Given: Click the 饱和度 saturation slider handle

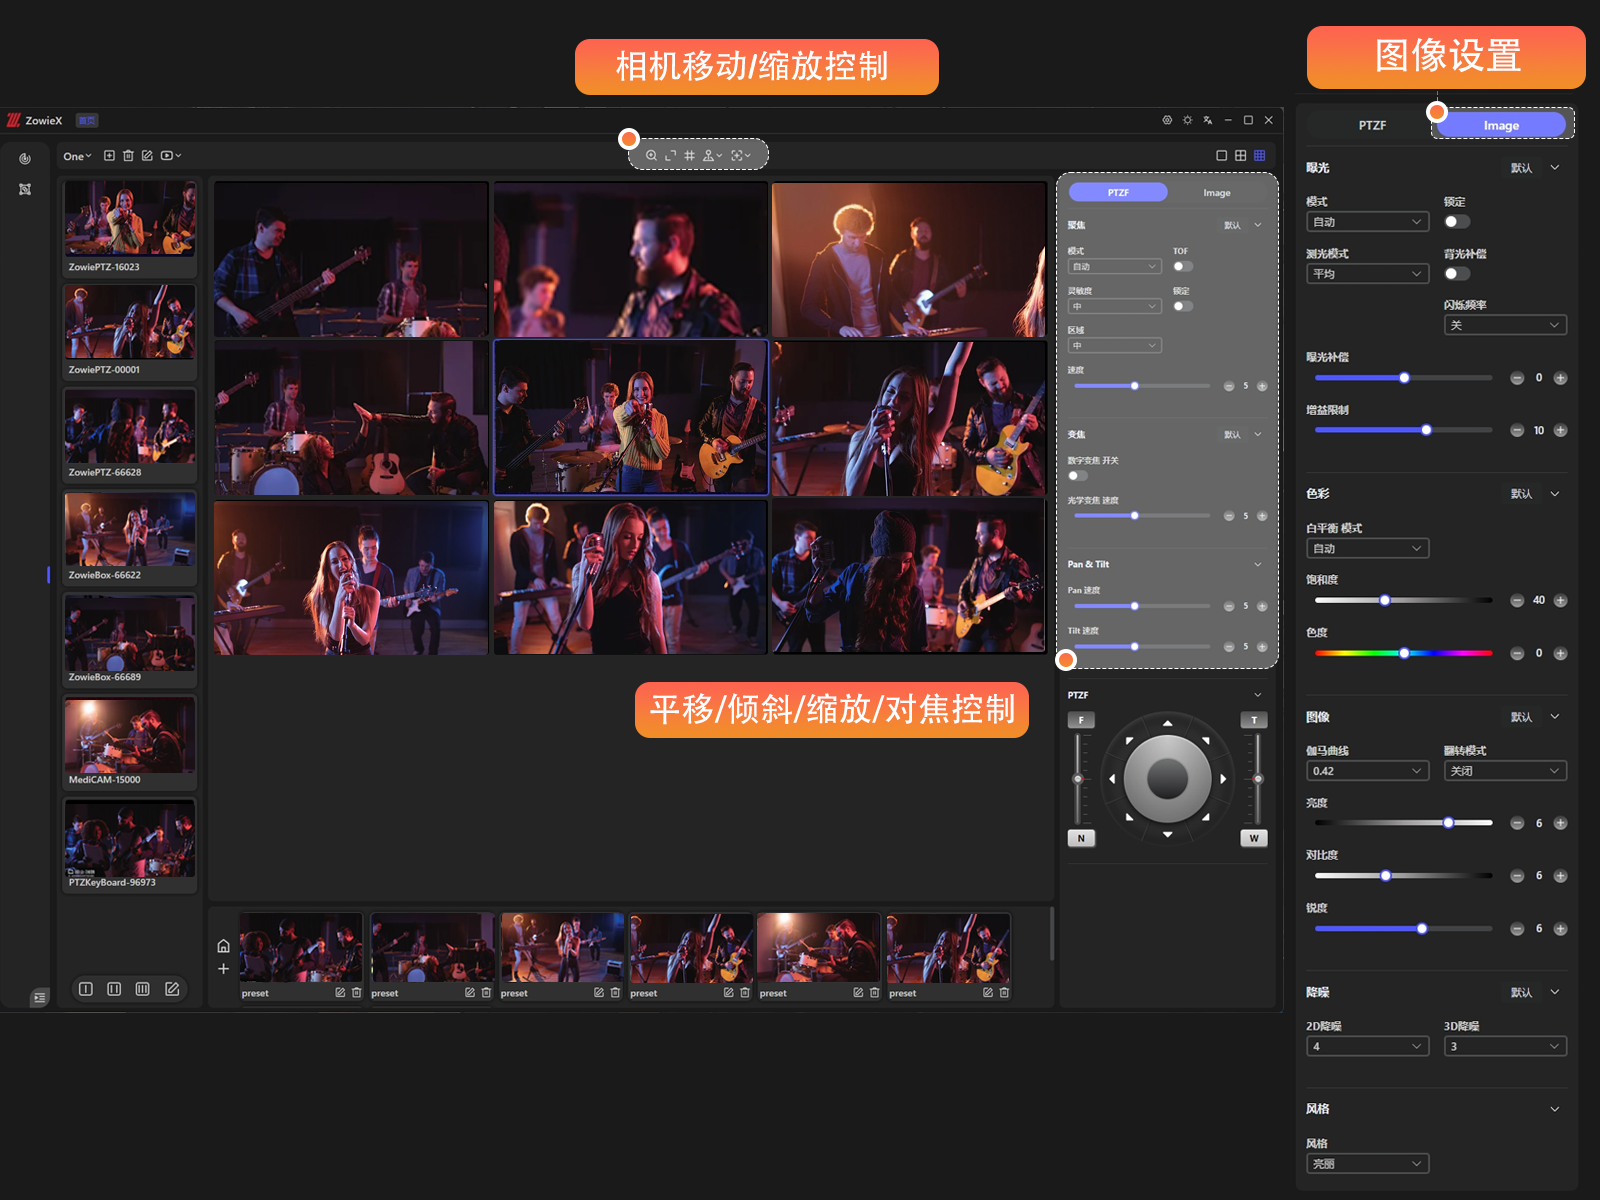Looking at the screenshot, I should pos(1385,601).
